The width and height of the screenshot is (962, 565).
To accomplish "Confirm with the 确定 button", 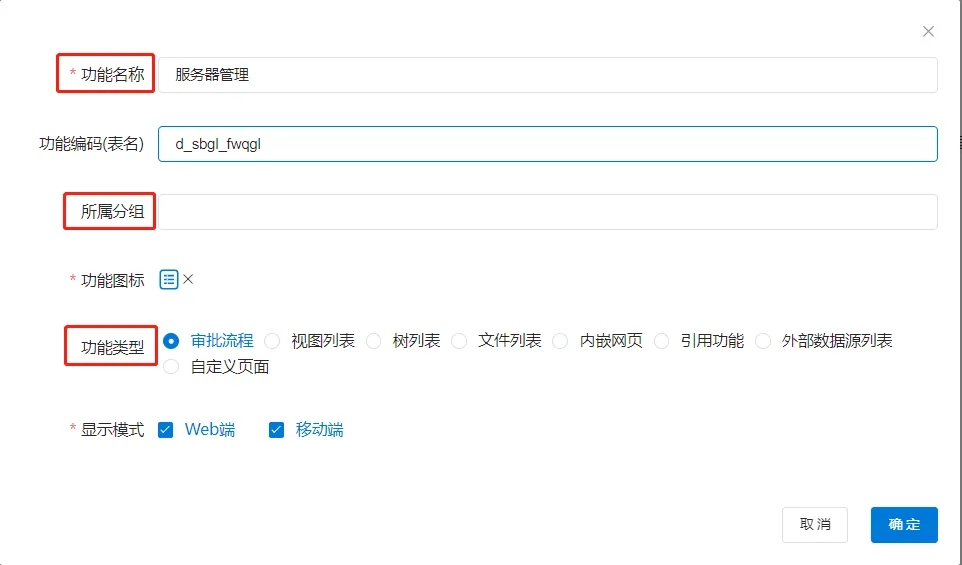I will [x=903, y=525].
